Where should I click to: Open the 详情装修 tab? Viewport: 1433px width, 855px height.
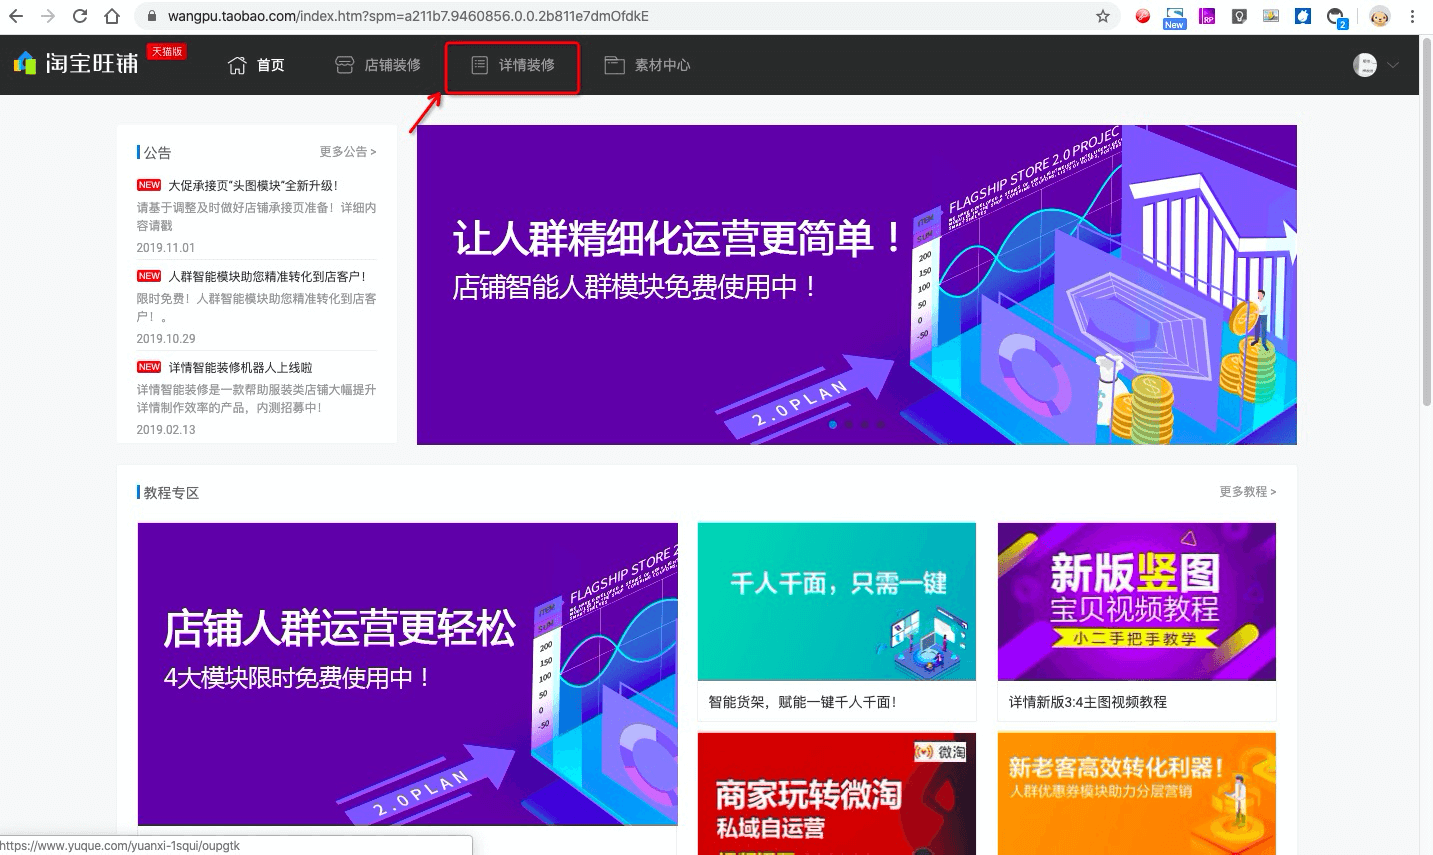[x=513, y=65]
